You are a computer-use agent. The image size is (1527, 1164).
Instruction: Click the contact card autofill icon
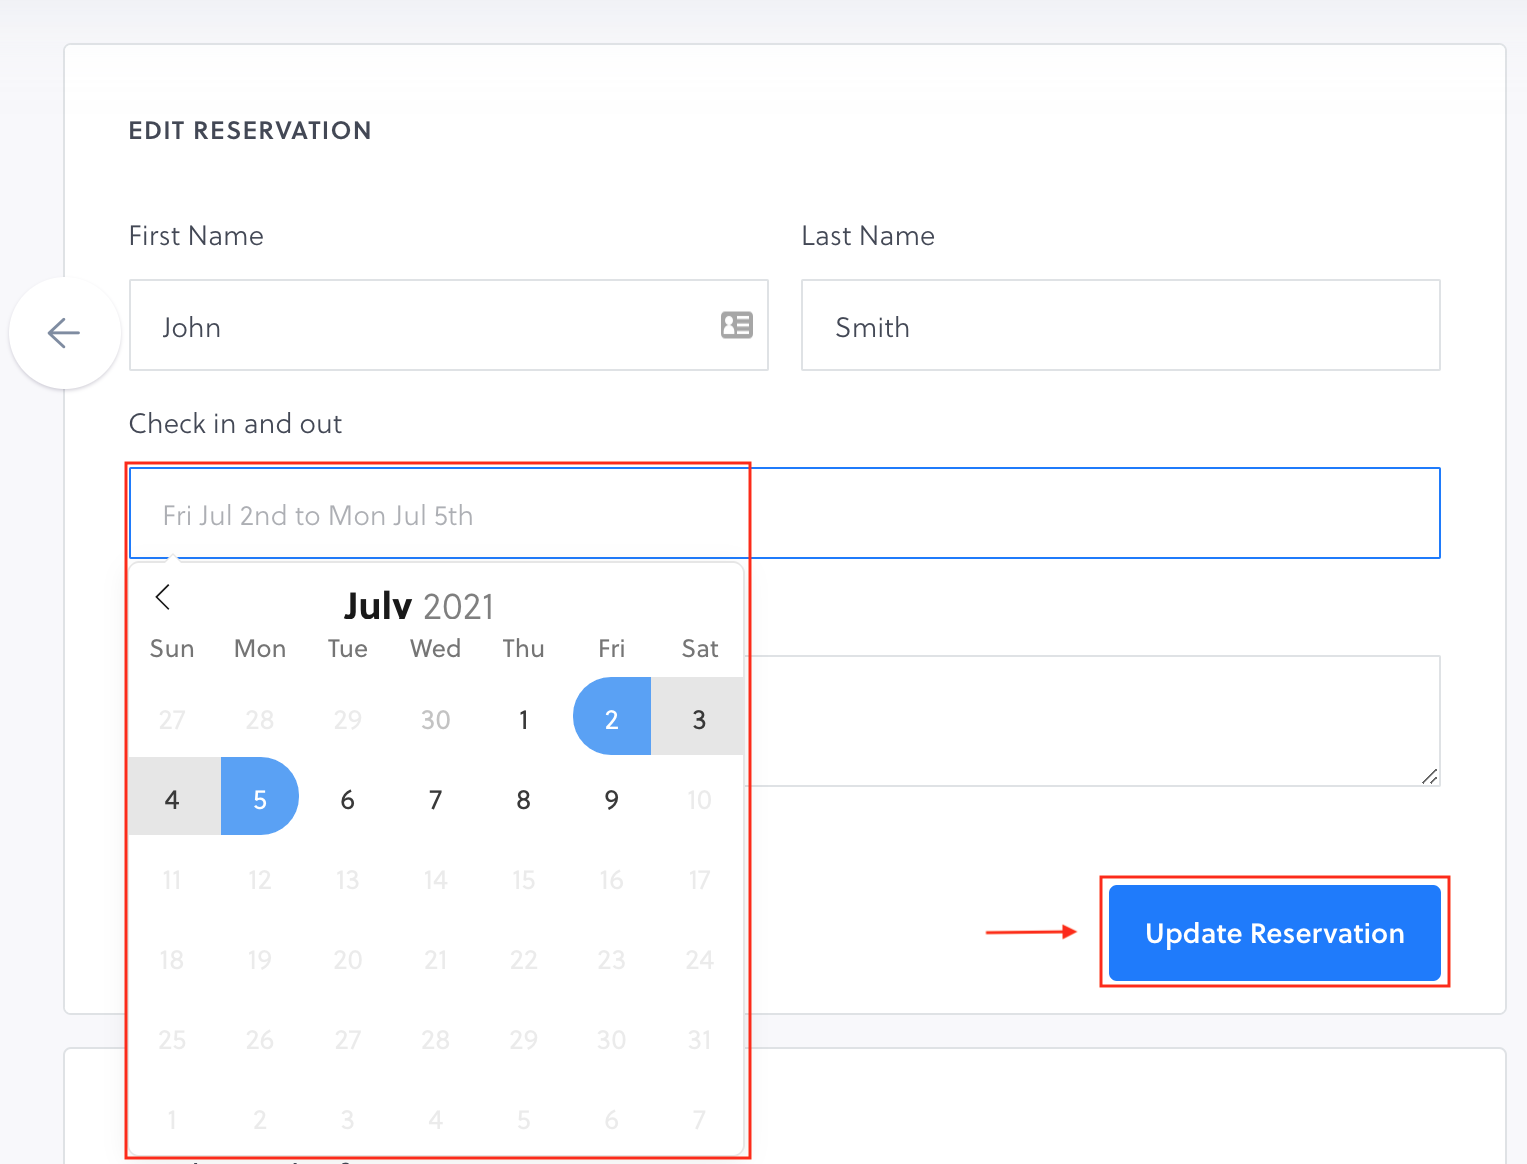point(736,325)
